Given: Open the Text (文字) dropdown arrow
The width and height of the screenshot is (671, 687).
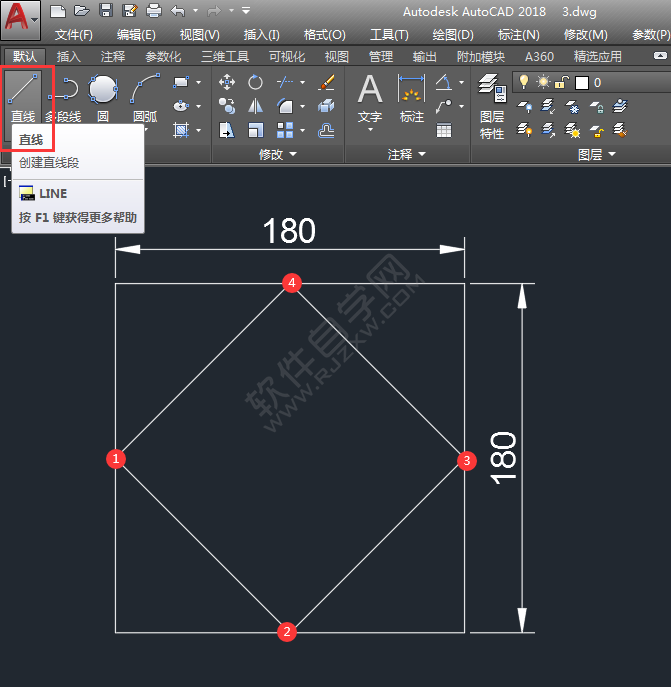Looking at the screenshot, I should pos(370,129).
